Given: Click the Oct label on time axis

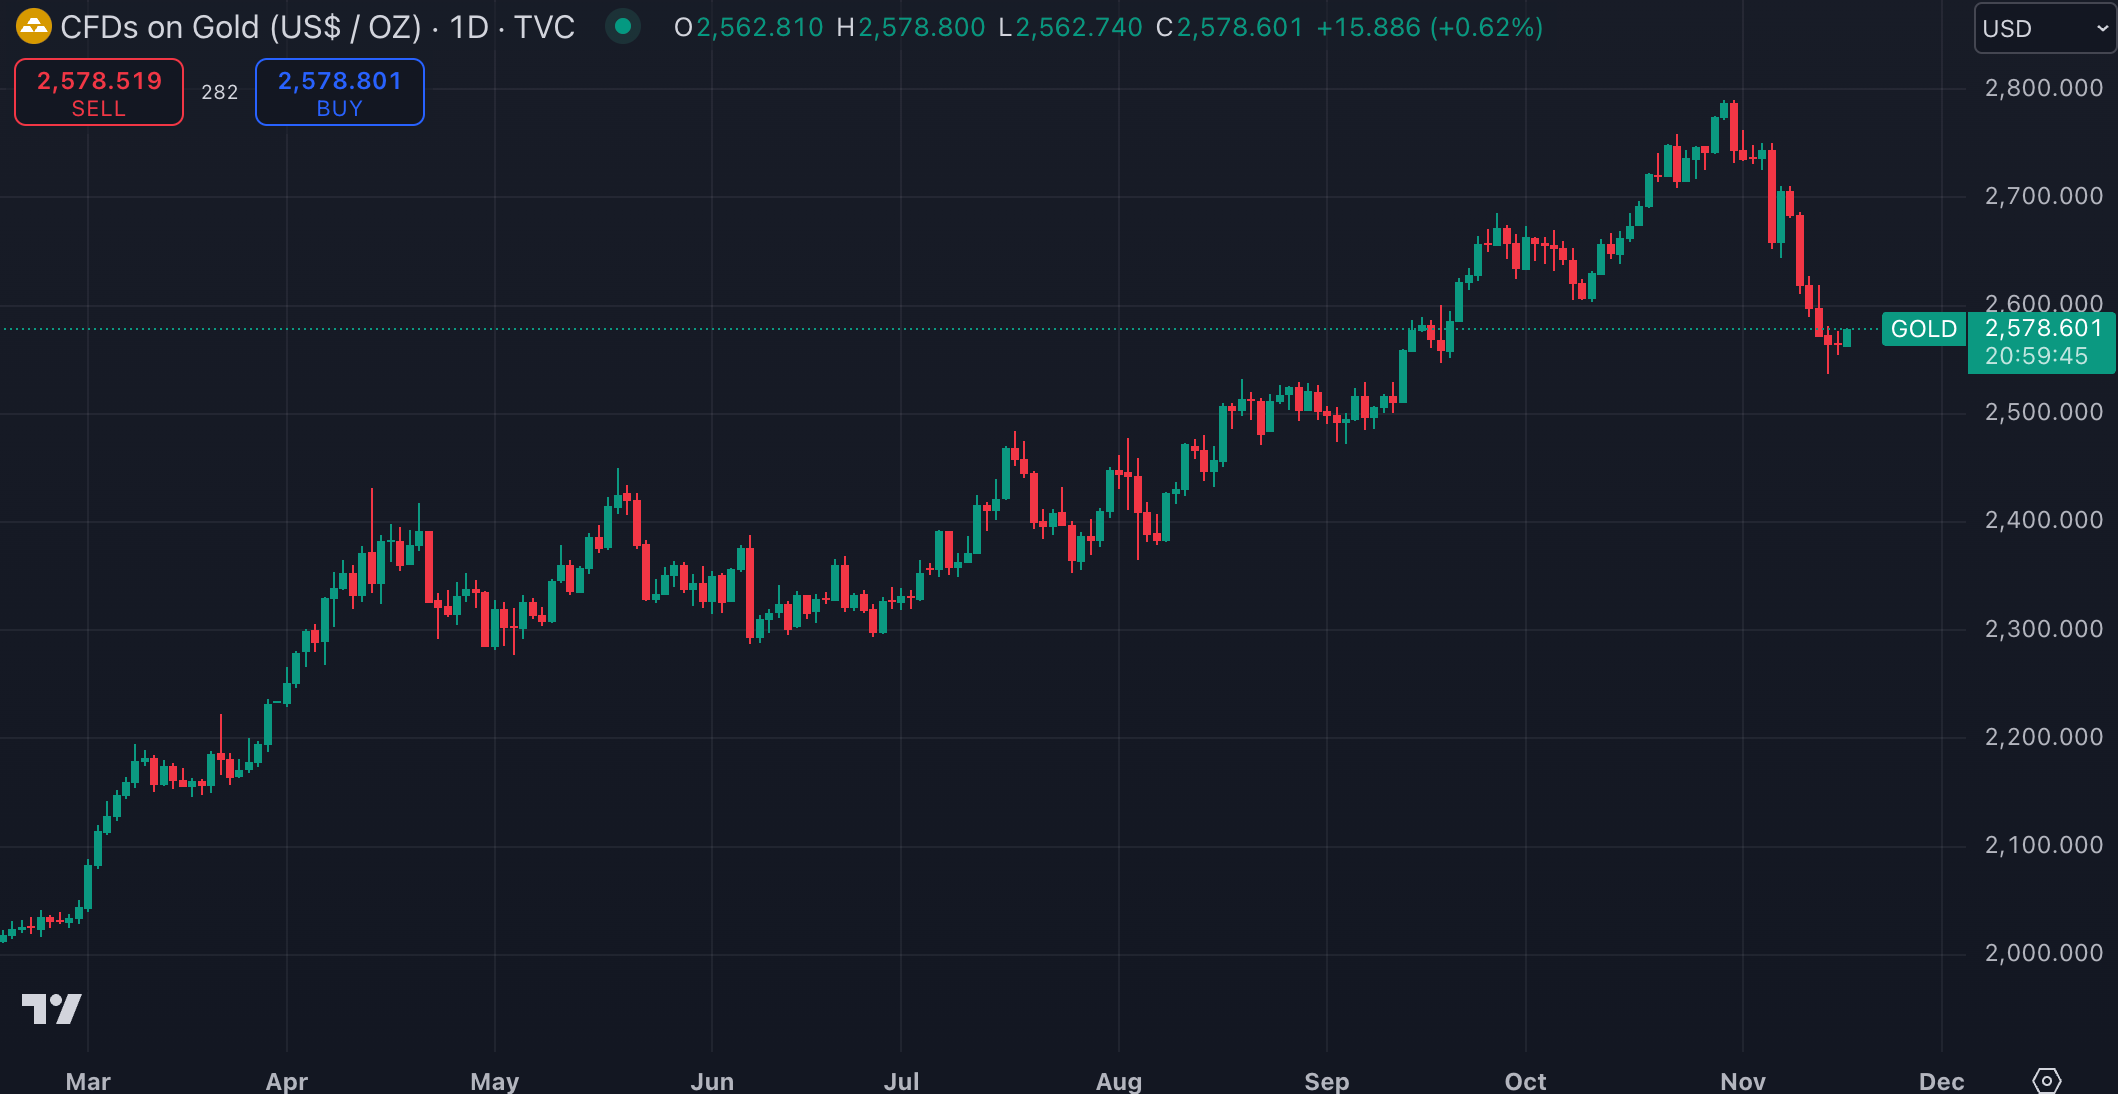Looking at the screenshot, I should (1526, 1081).
